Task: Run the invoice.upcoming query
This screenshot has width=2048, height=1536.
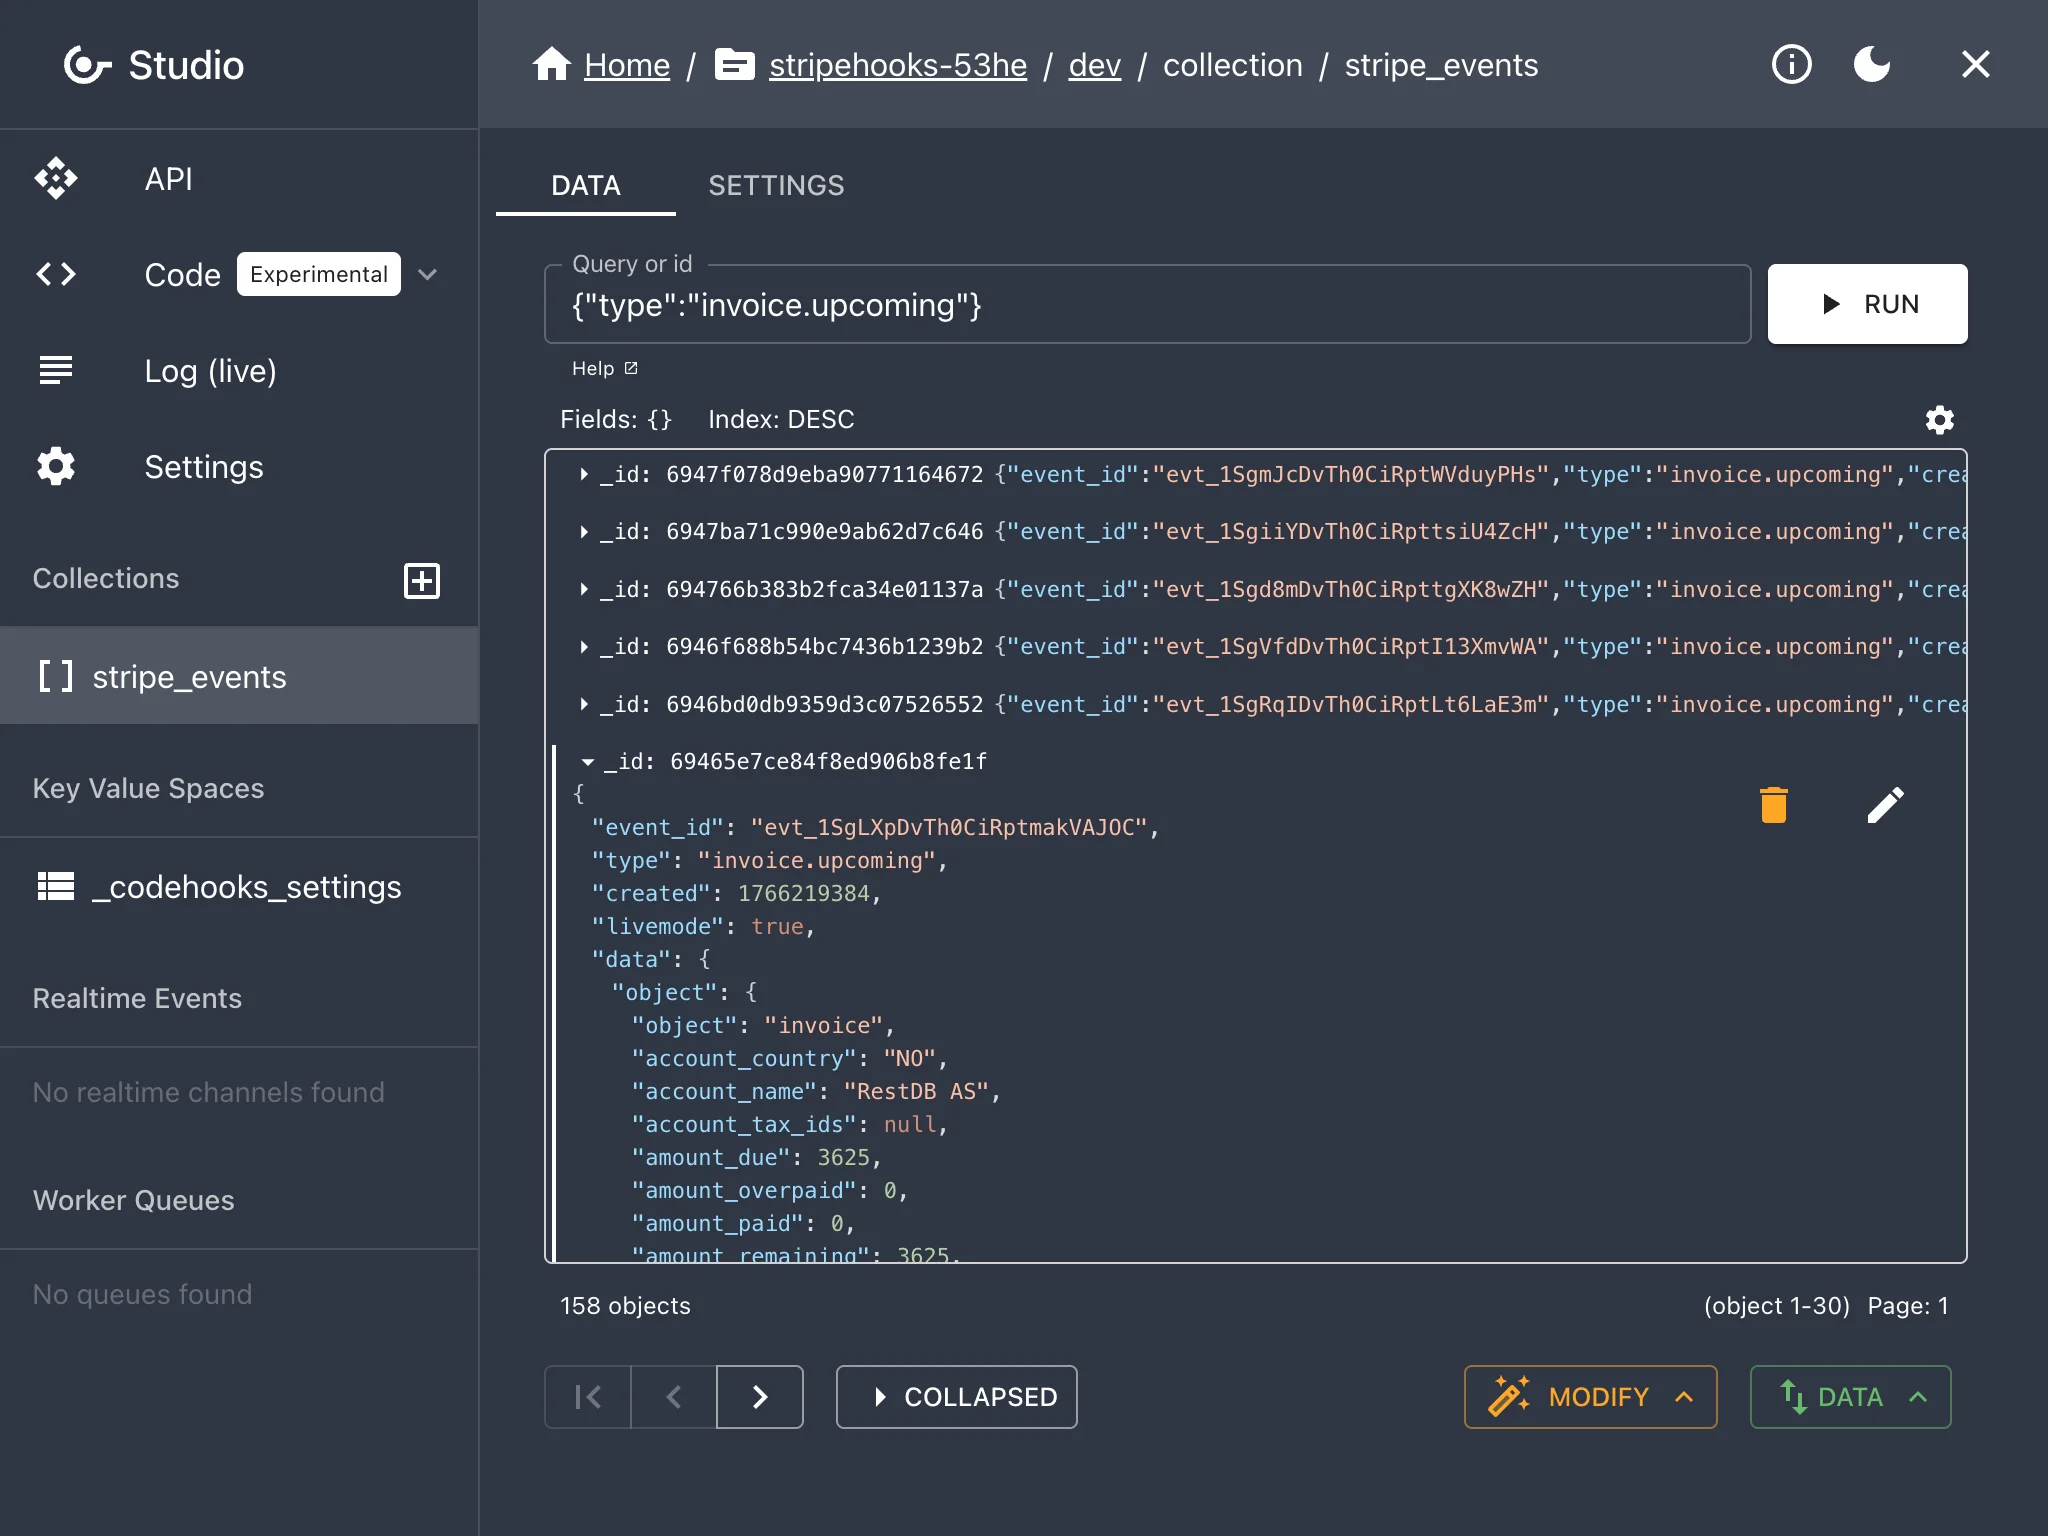Action: click(1866, 304)
